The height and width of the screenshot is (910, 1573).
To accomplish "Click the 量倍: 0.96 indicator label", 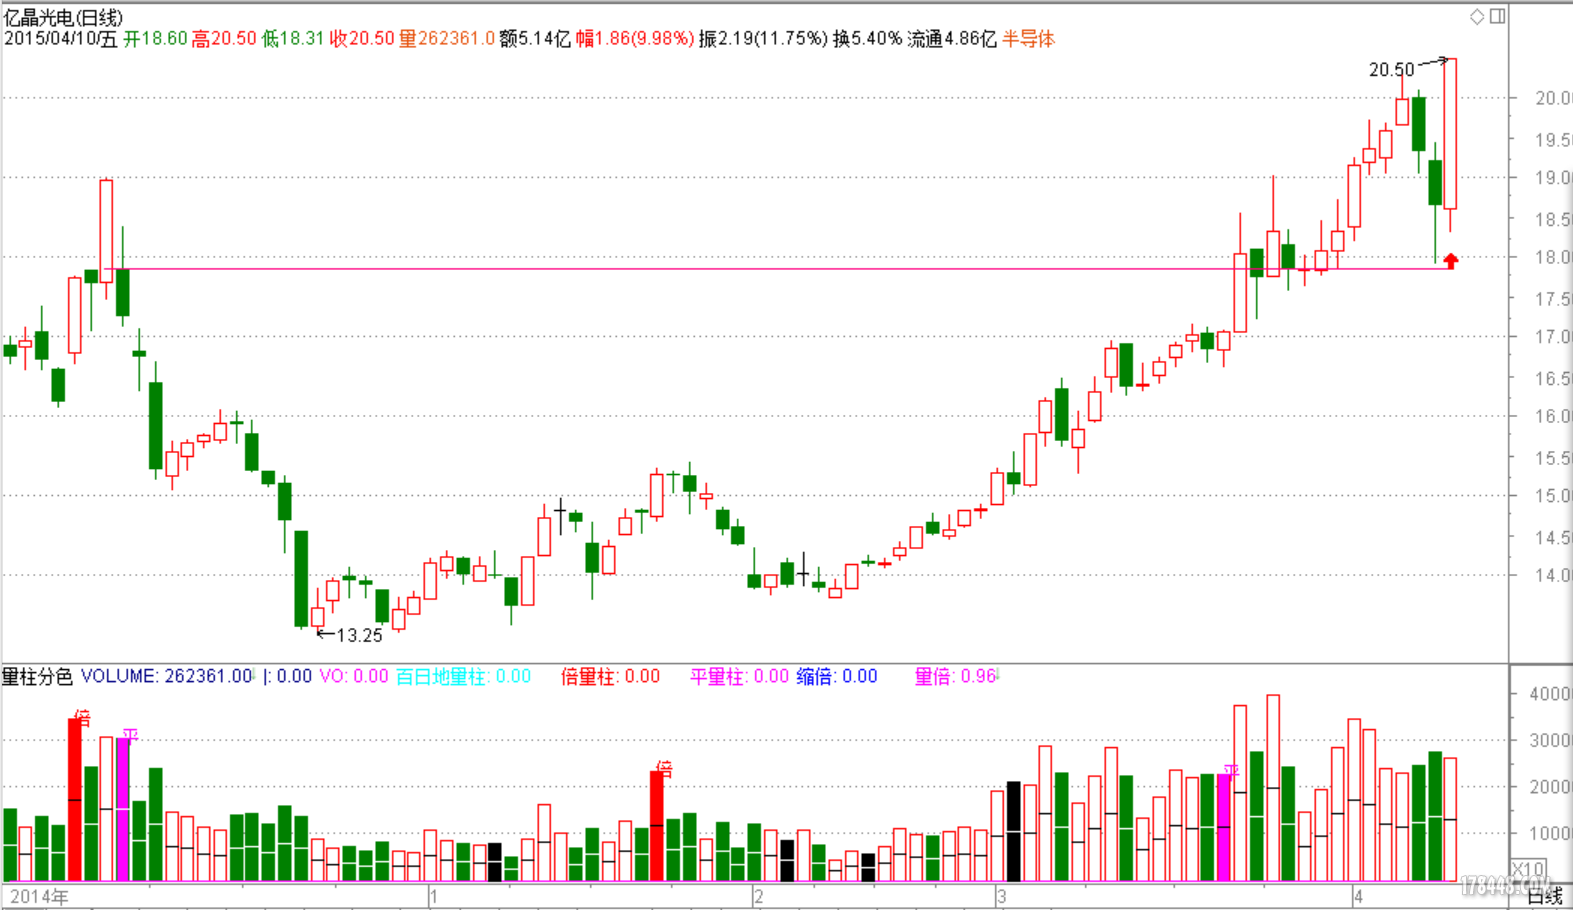I will (956, 677).
